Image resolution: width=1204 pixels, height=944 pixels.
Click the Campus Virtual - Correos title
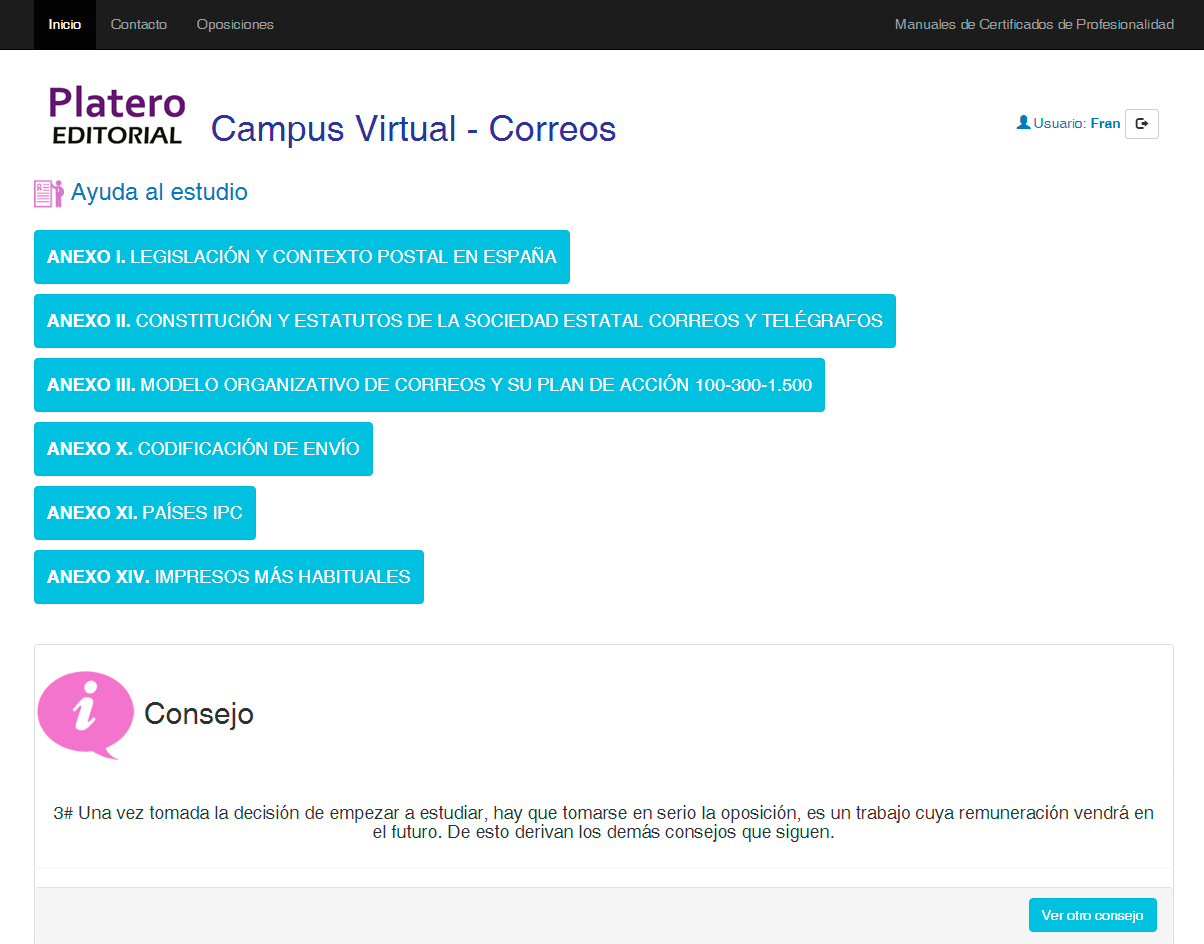coord(414,129)
